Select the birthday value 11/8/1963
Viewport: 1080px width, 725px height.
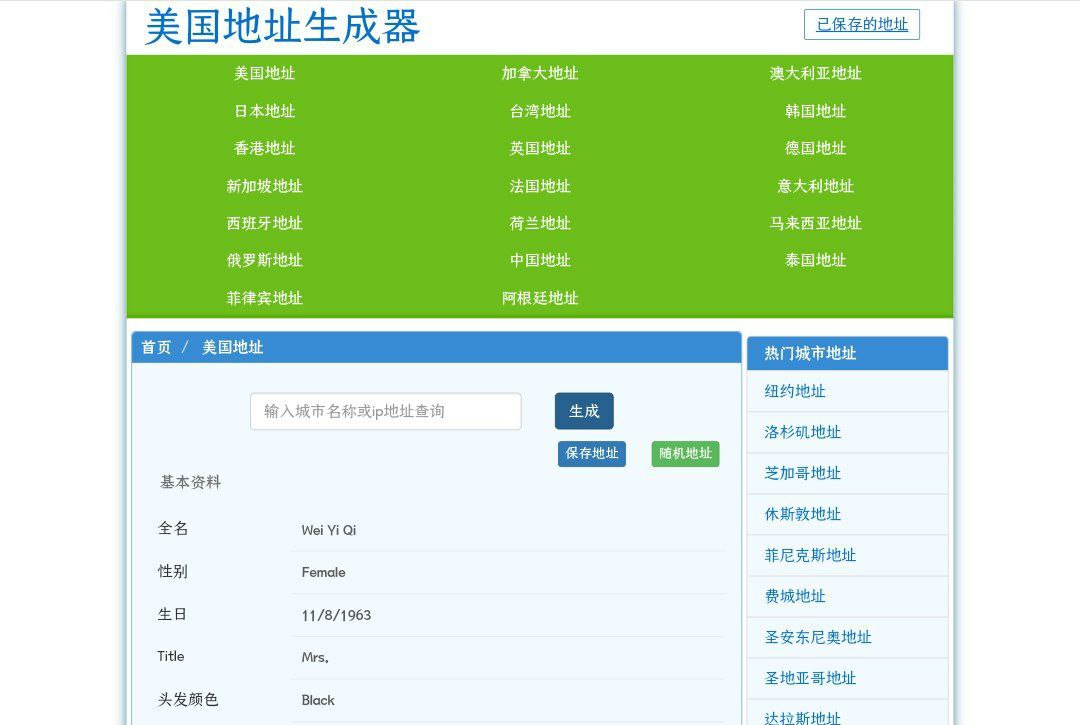click(336, 616)
